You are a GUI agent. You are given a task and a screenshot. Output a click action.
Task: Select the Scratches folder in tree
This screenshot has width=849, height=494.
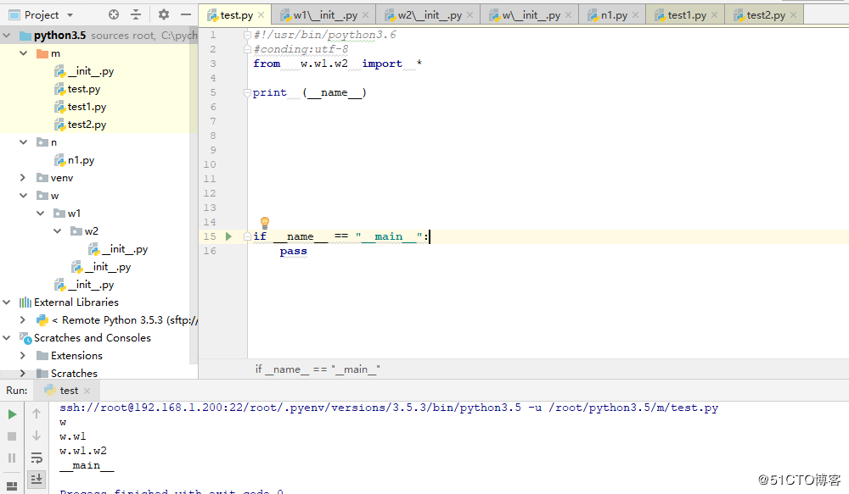tap(67, 373)
